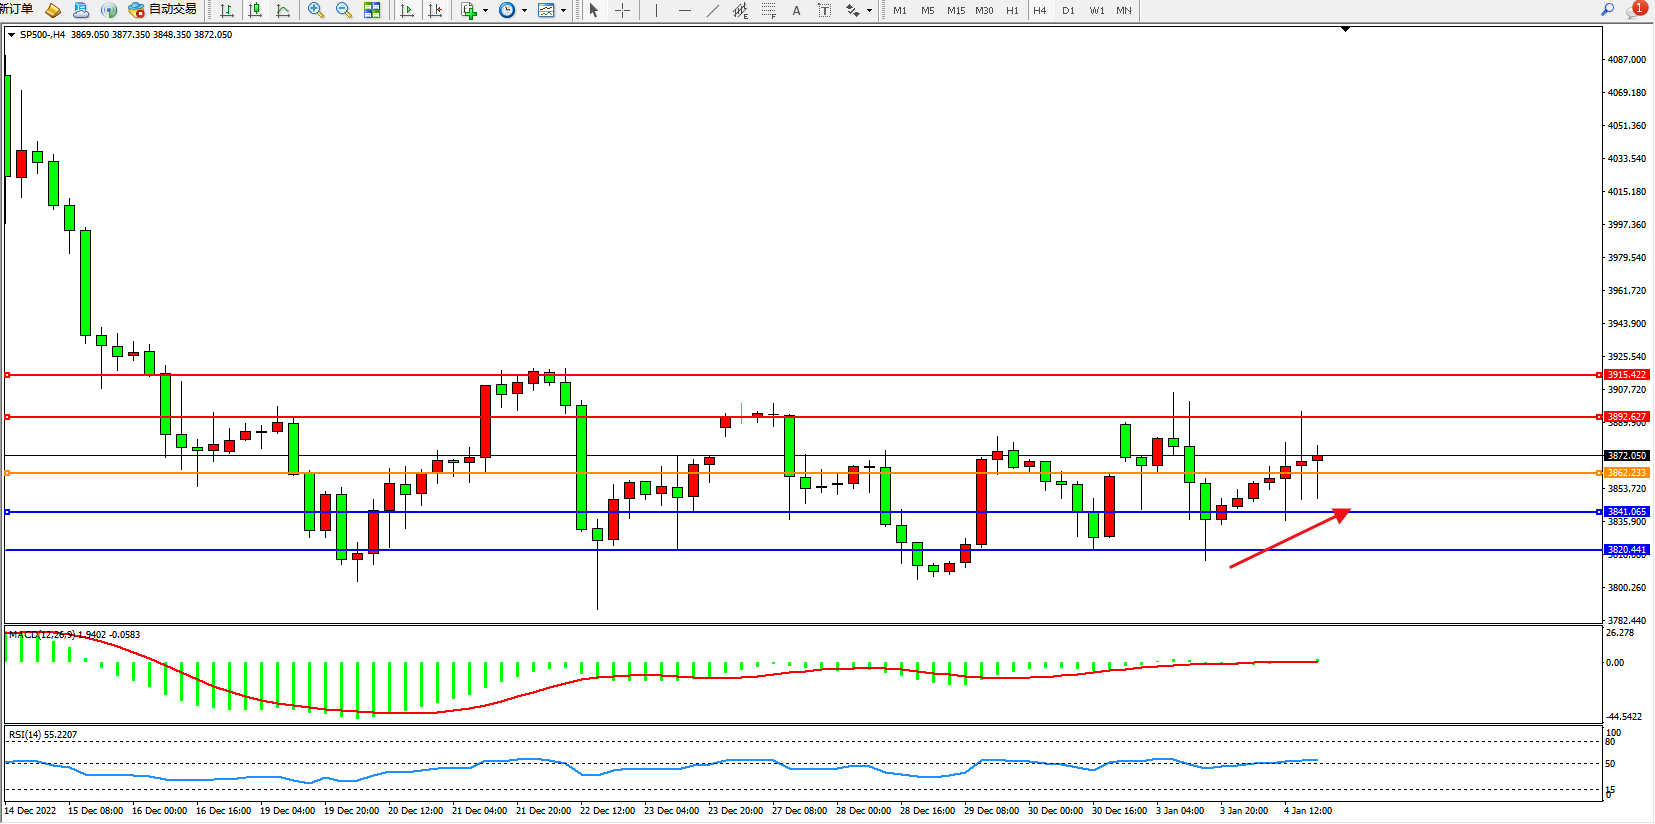The image size is (1655, 824).
Task: Click the zoom in magnifier icon
Action: pos(316,10)
